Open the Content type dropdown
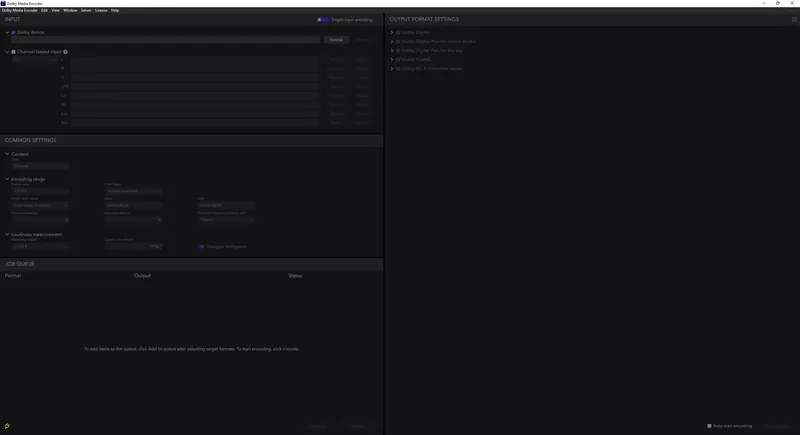800x435 pixels. click(40, 166)
